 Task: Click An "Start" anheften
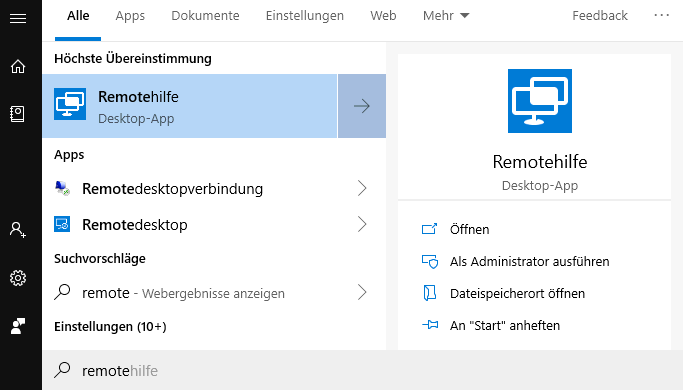[505, 326]
